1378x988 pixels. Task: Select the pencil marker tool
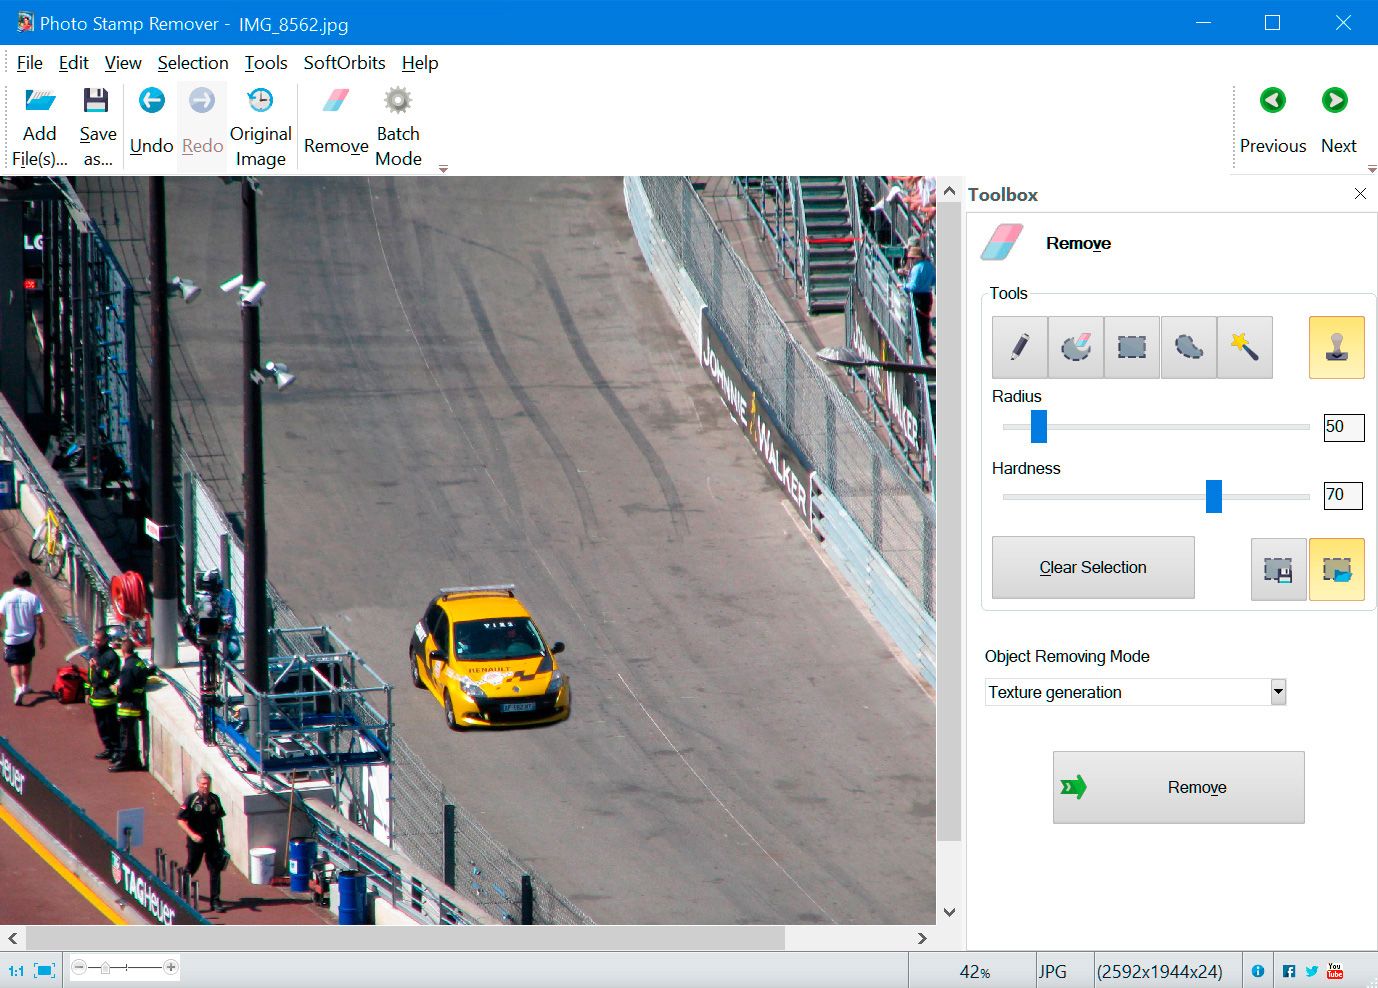tap(1019, 347)
